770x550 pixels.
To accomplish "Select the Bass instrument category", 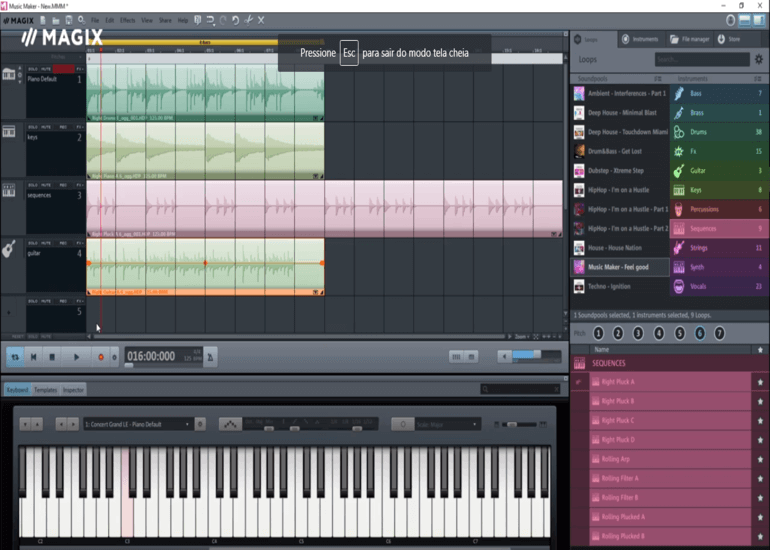I will pos(718,93).
